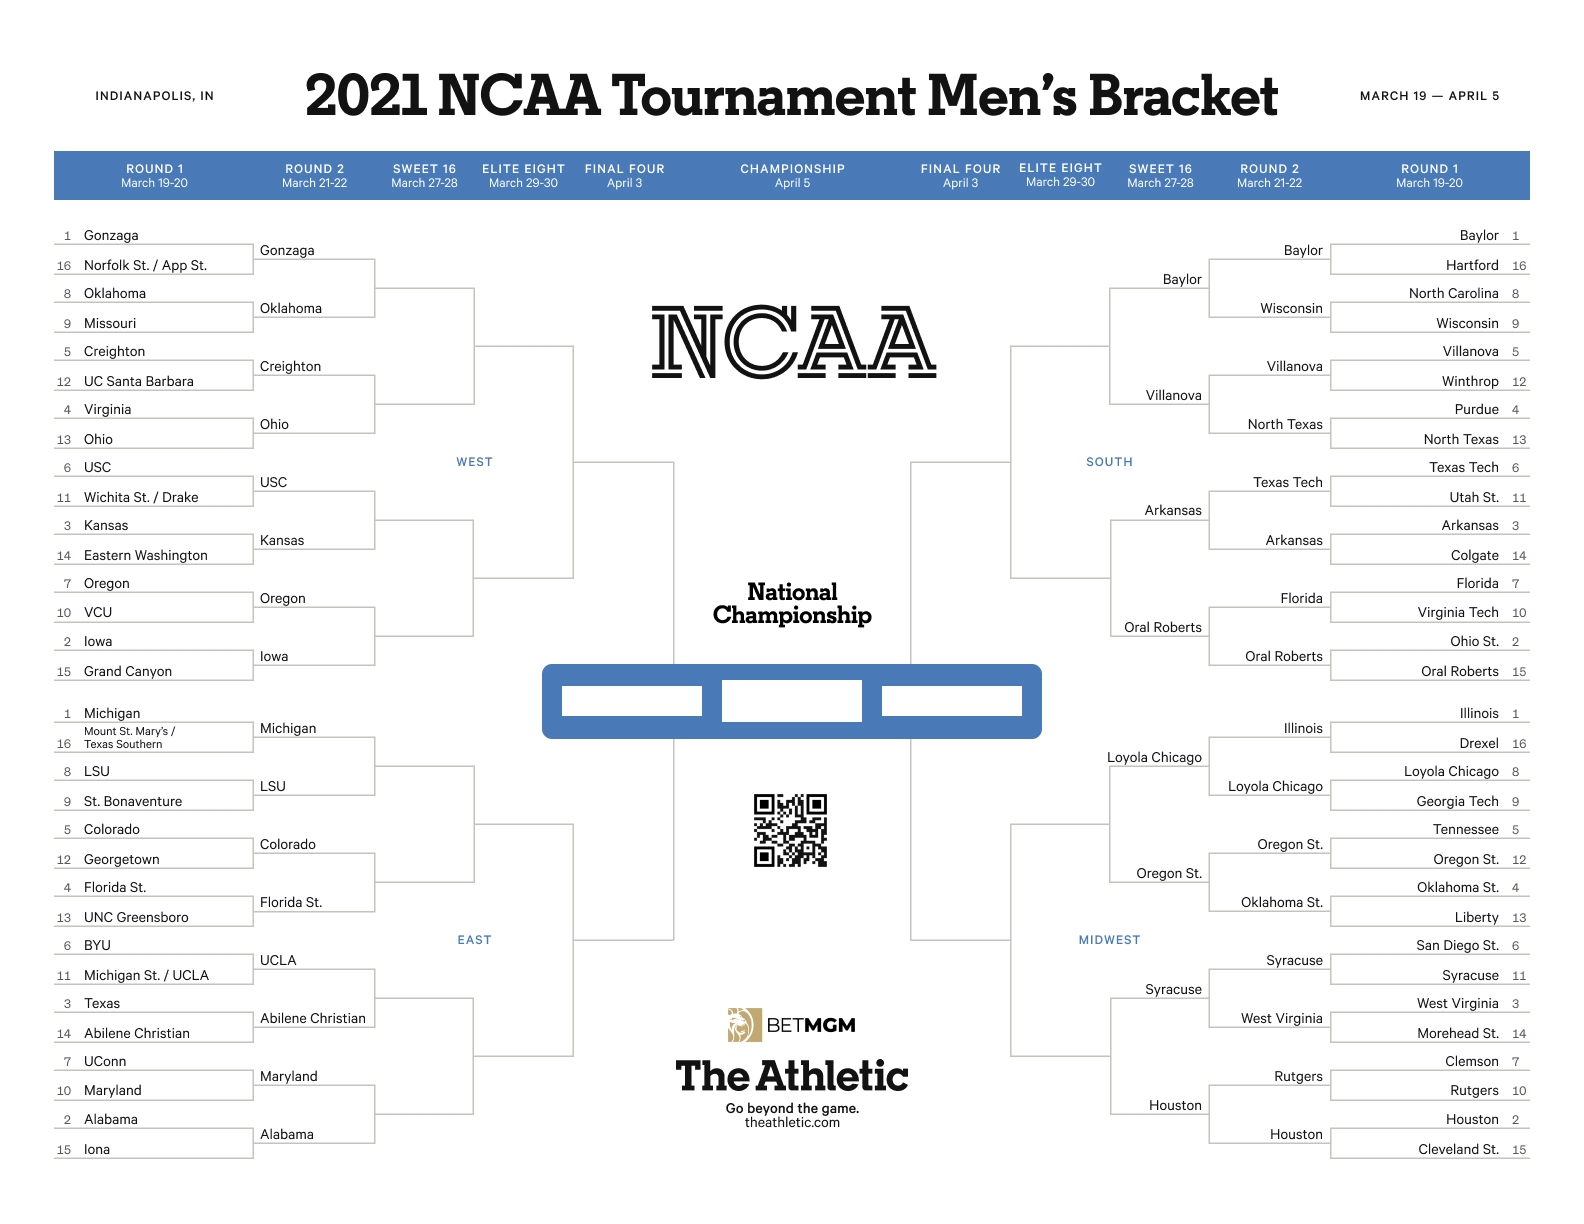Select the right National Championship team box
This screenshot has width=1584, height=1224.
click(x=952, y=701)
